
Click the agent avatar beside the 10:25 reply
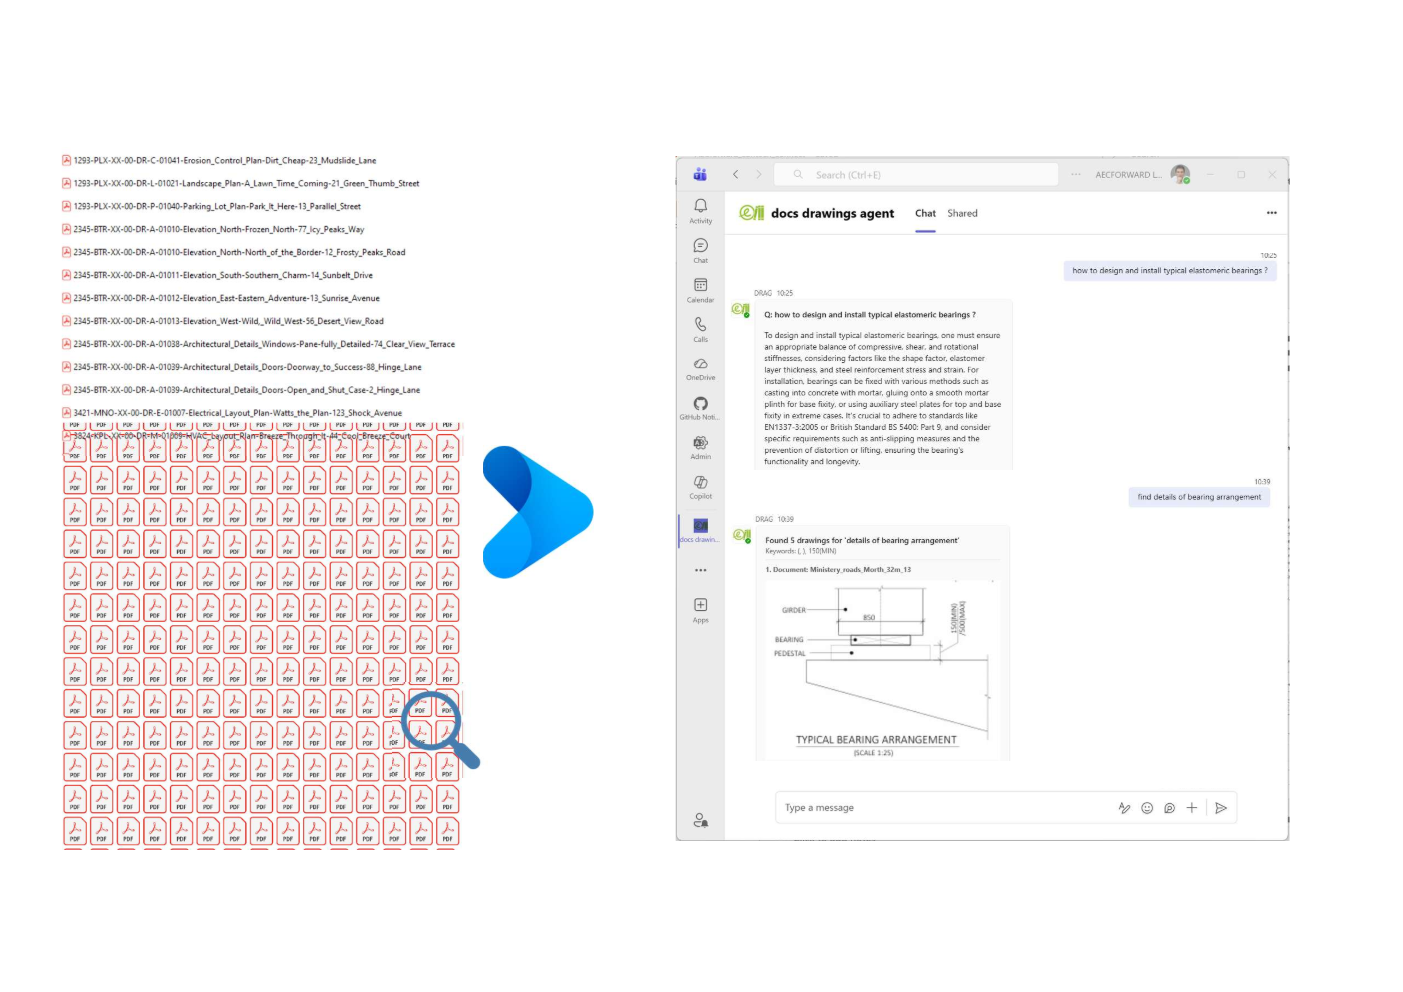tap(740, 310)
